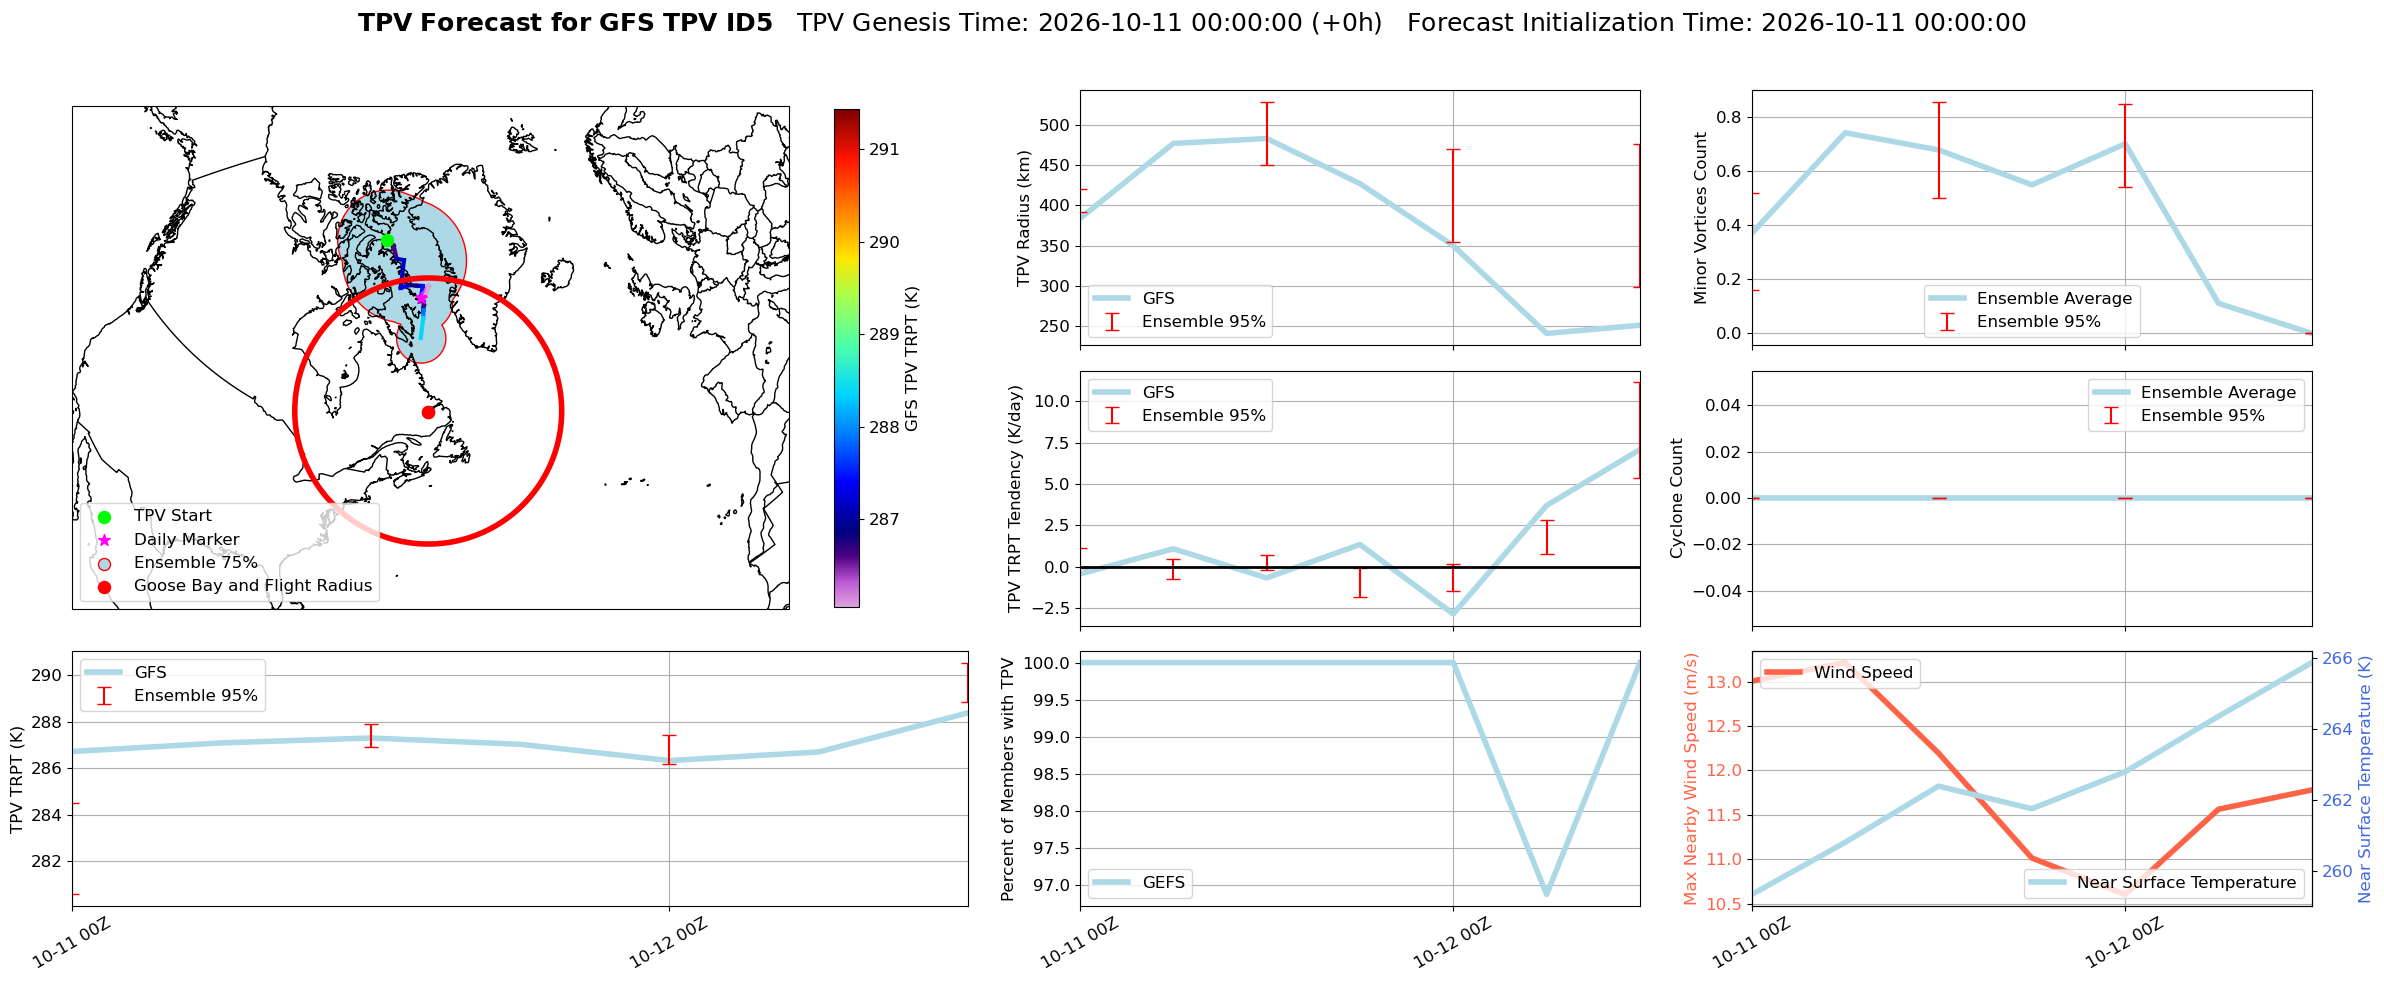Click the Cyclone Count axis label

tap(1677, 498)
